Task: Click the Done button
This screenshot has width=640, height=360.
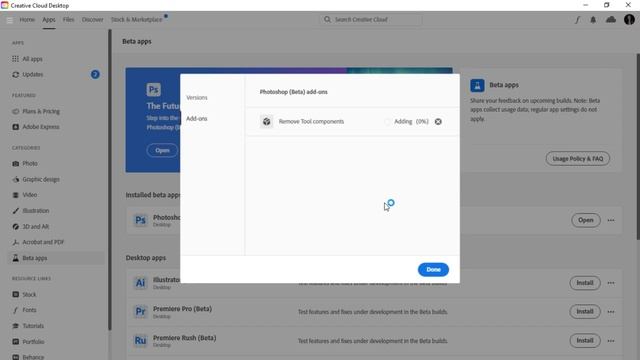Action: (433, 269)
